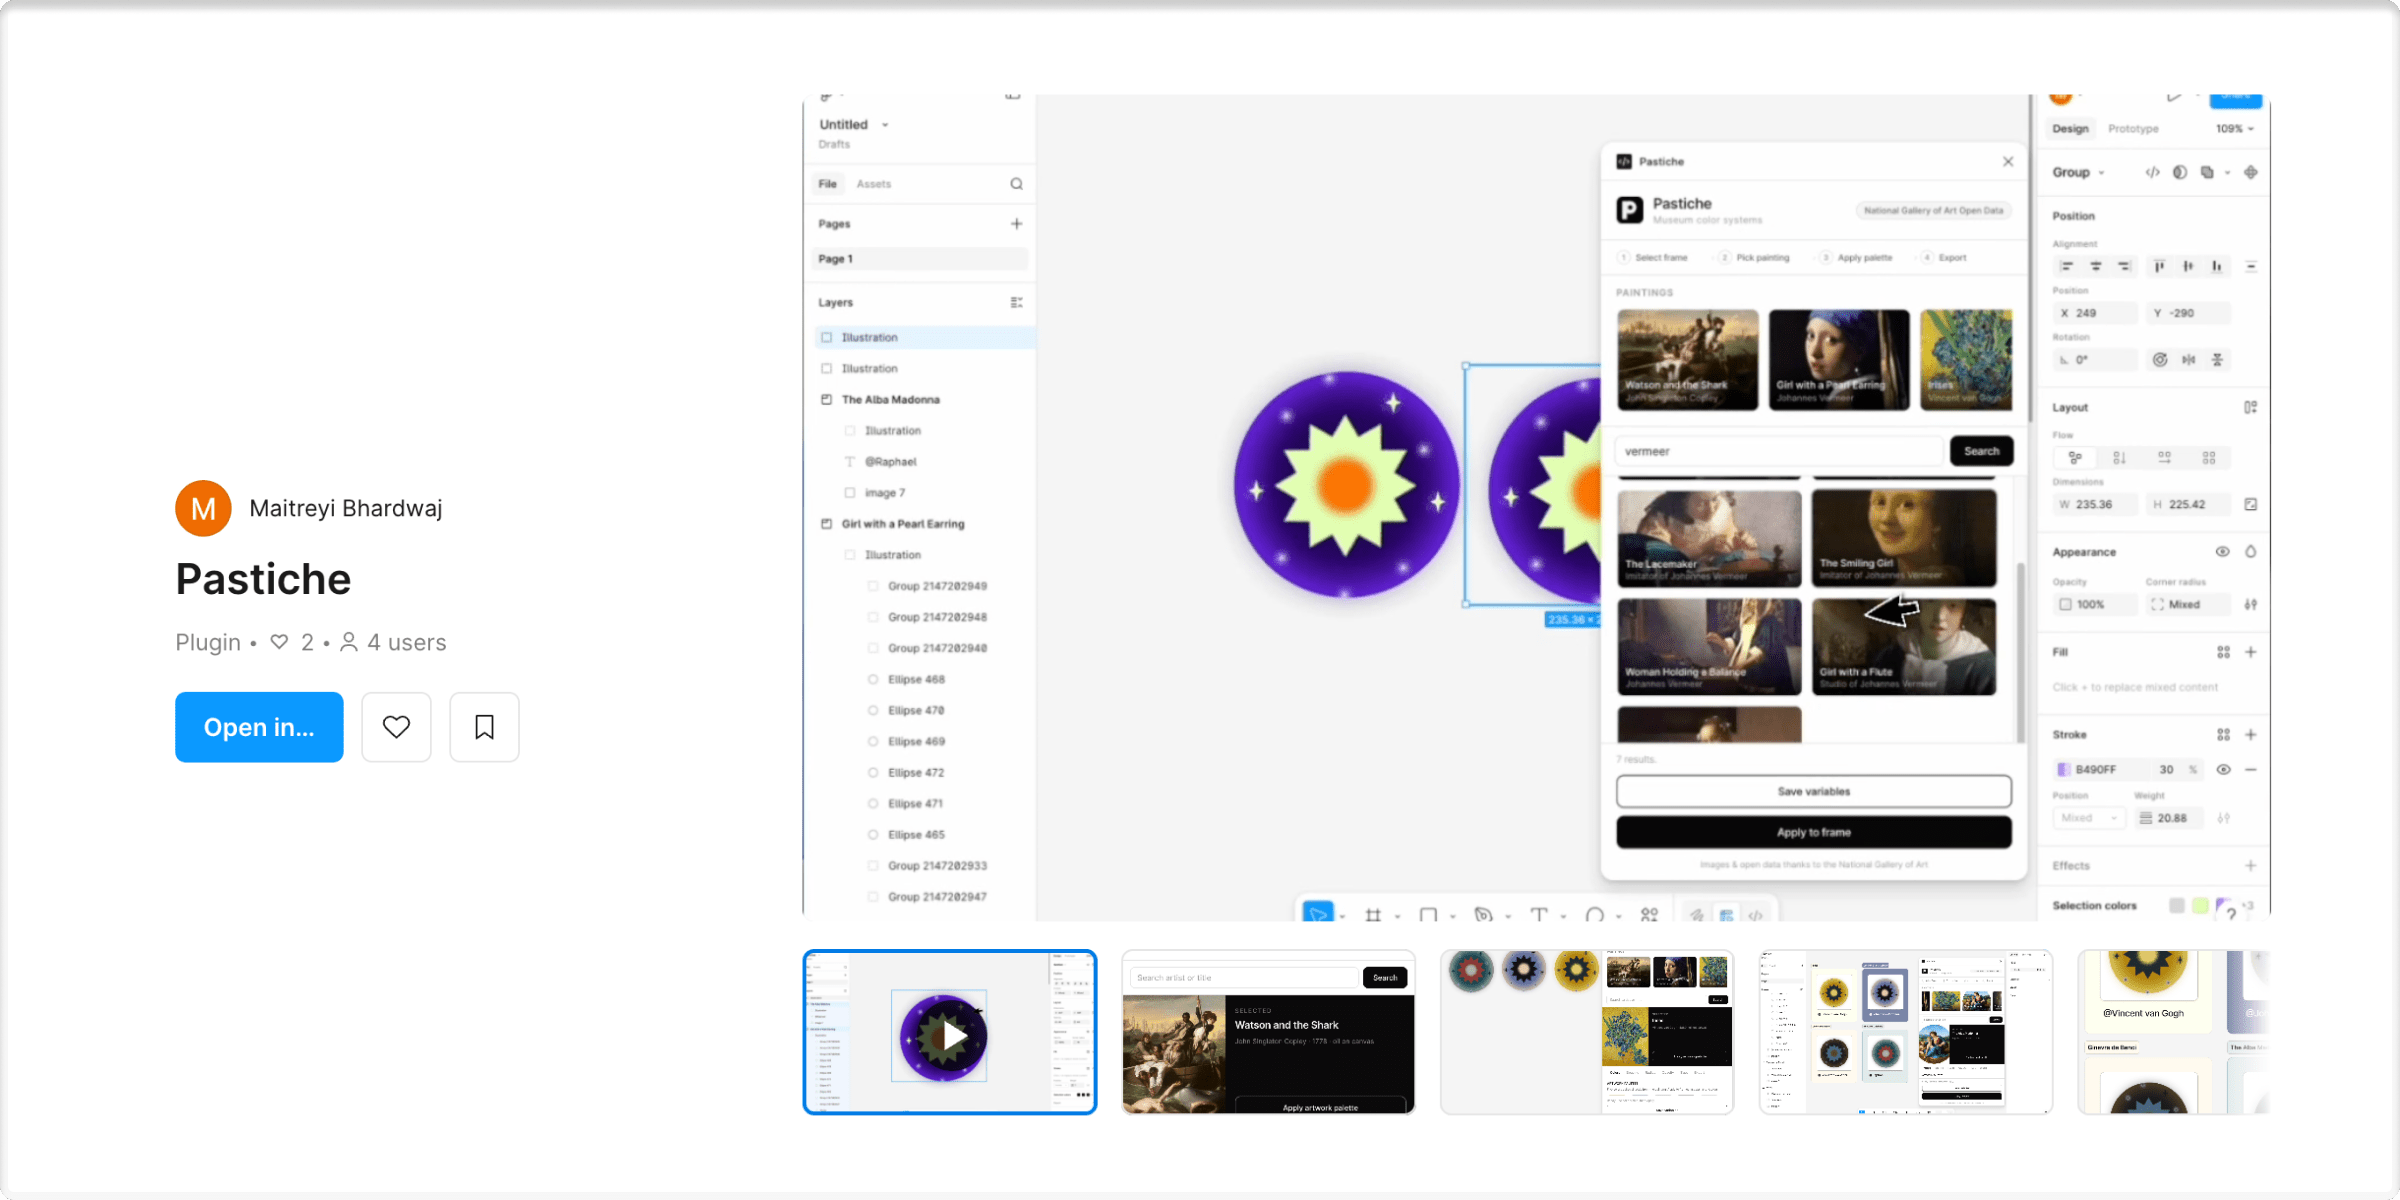Select the Text tool in the bottom toolbar
The width and height of the screenshot is (2400, 1200).
(1538, 914)
